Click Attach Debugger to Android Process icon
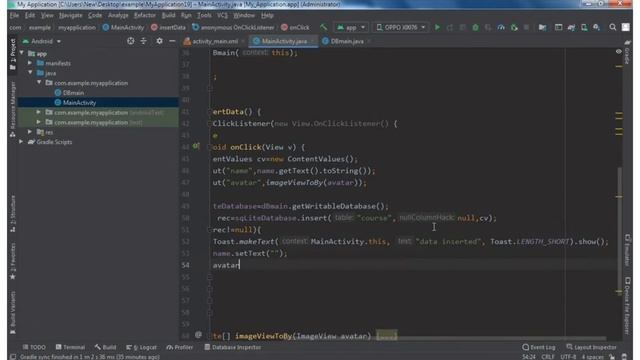This screenshot has width=640, height=360. tap(514, 27)
